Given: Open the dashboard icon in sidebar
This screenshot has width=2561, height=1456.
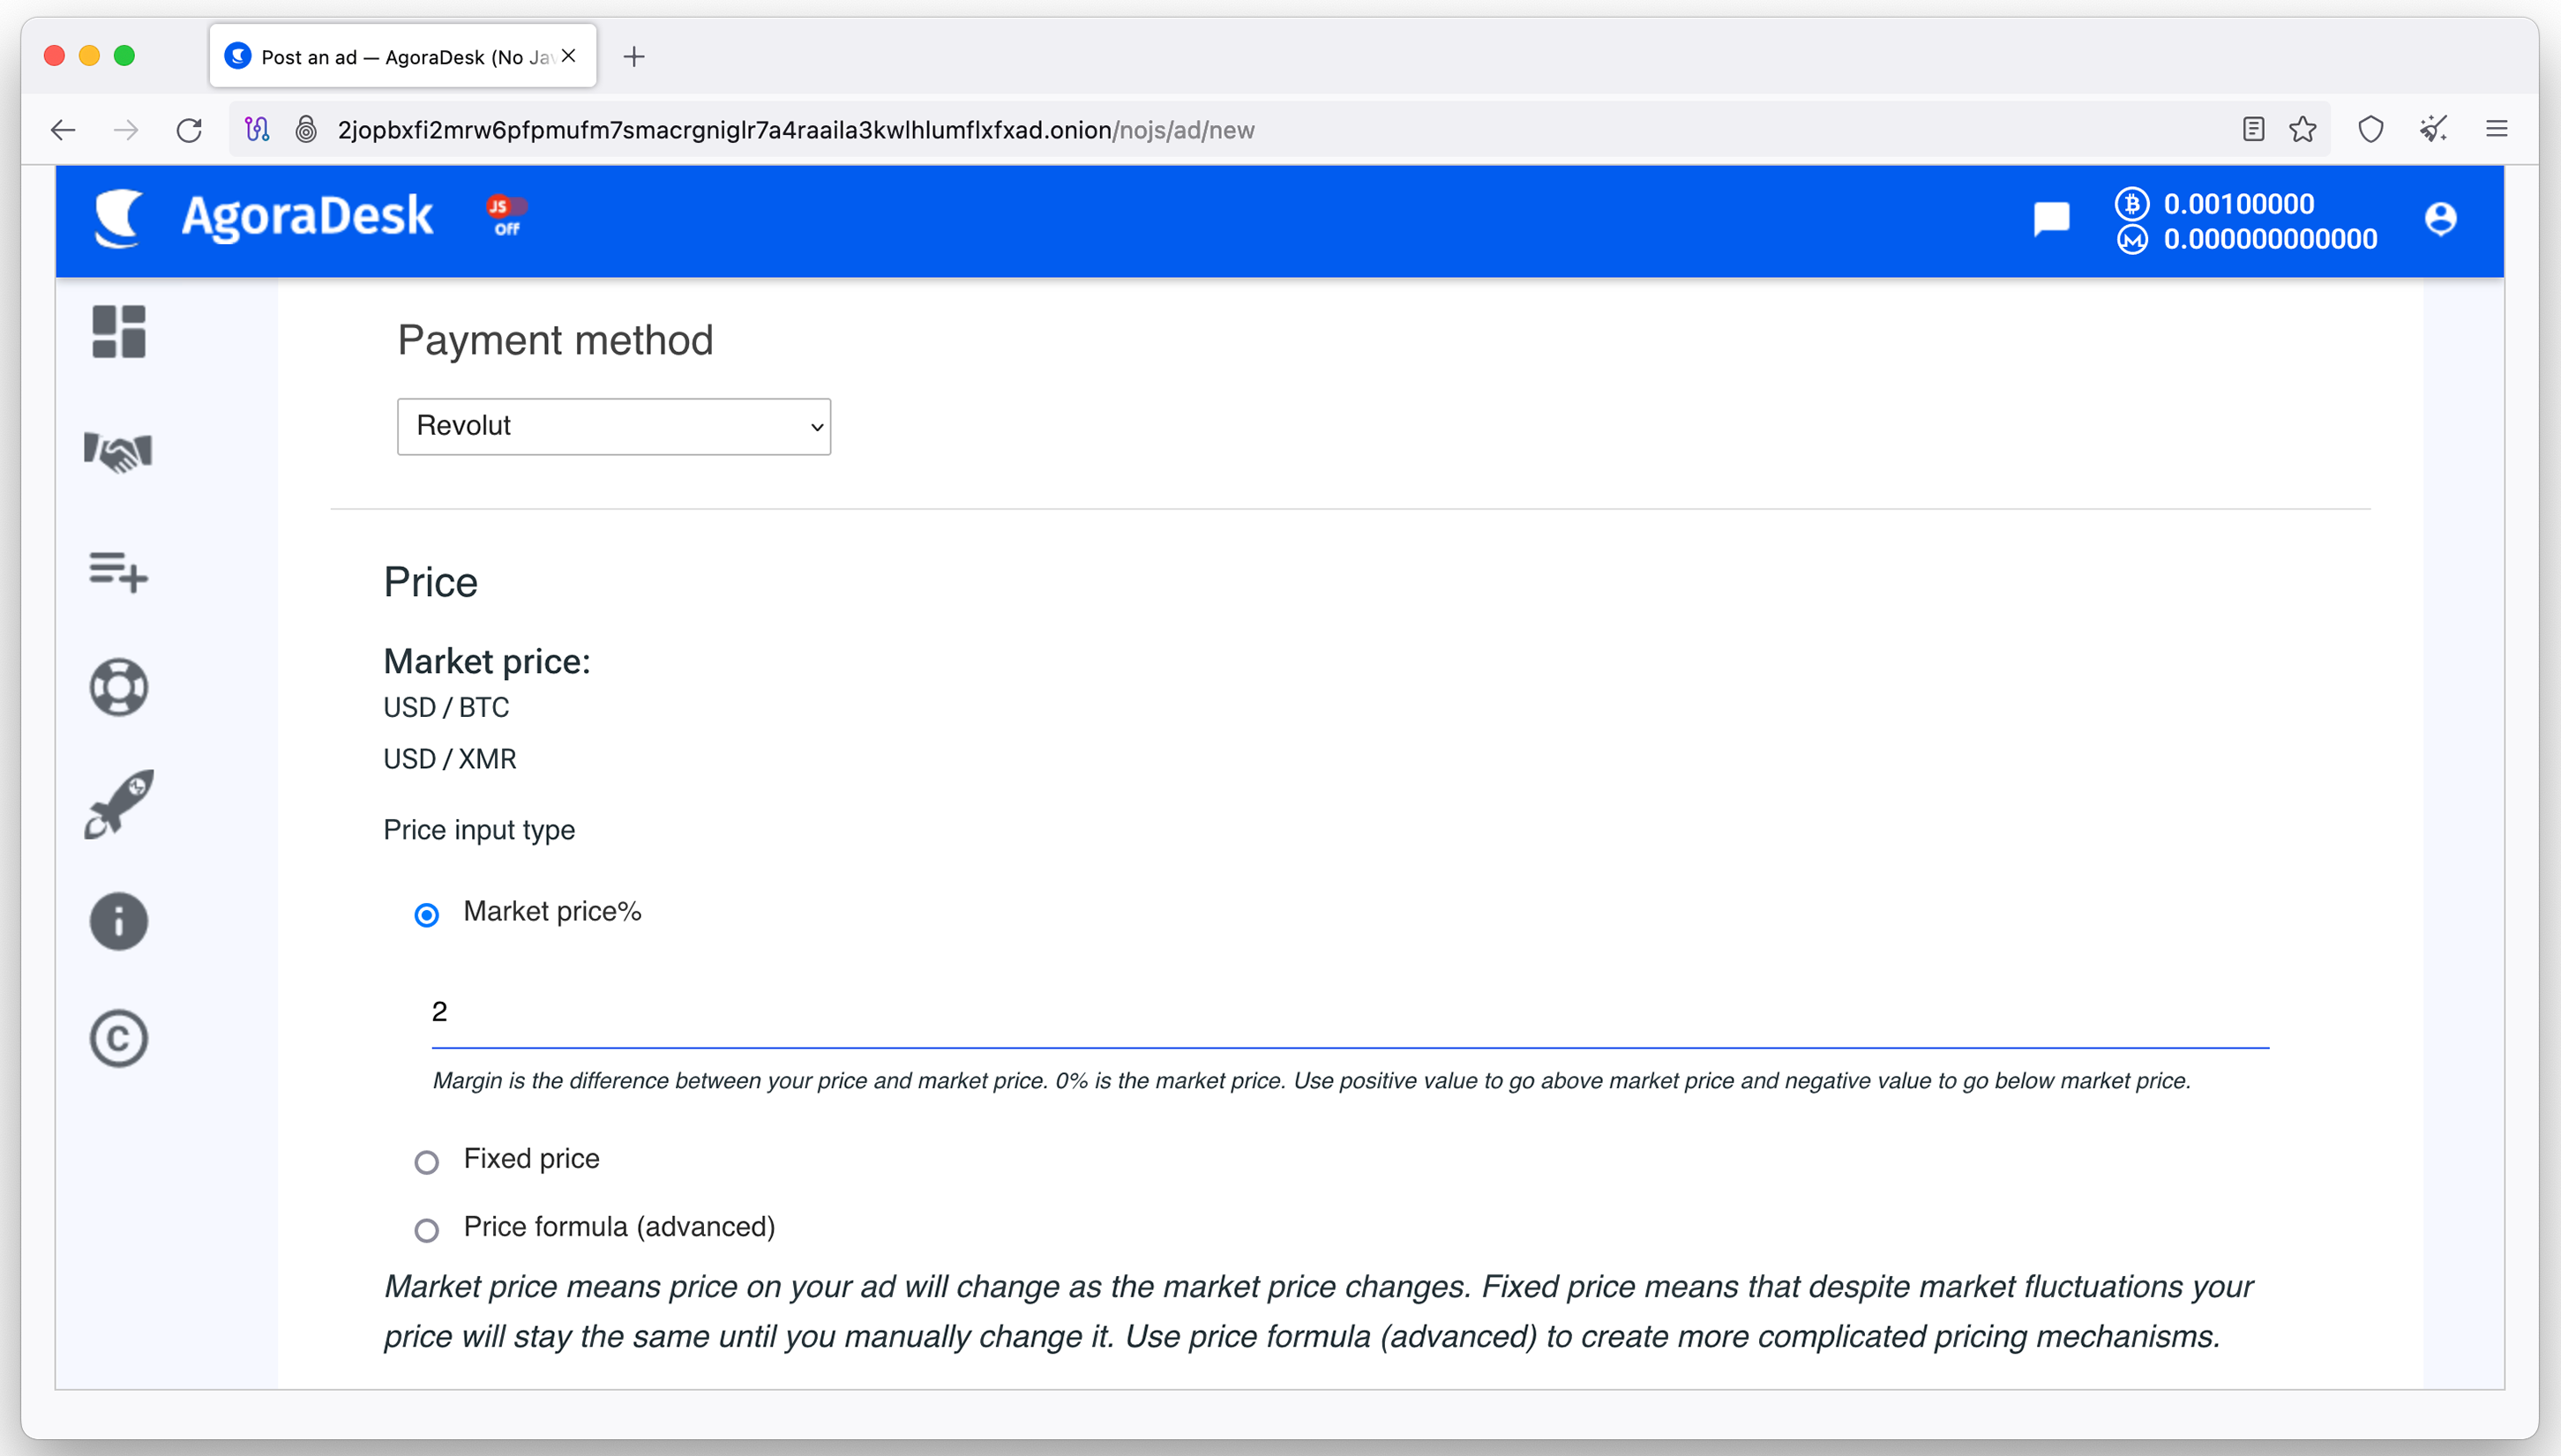Looking at the screenshot, I should click(119, 331).
